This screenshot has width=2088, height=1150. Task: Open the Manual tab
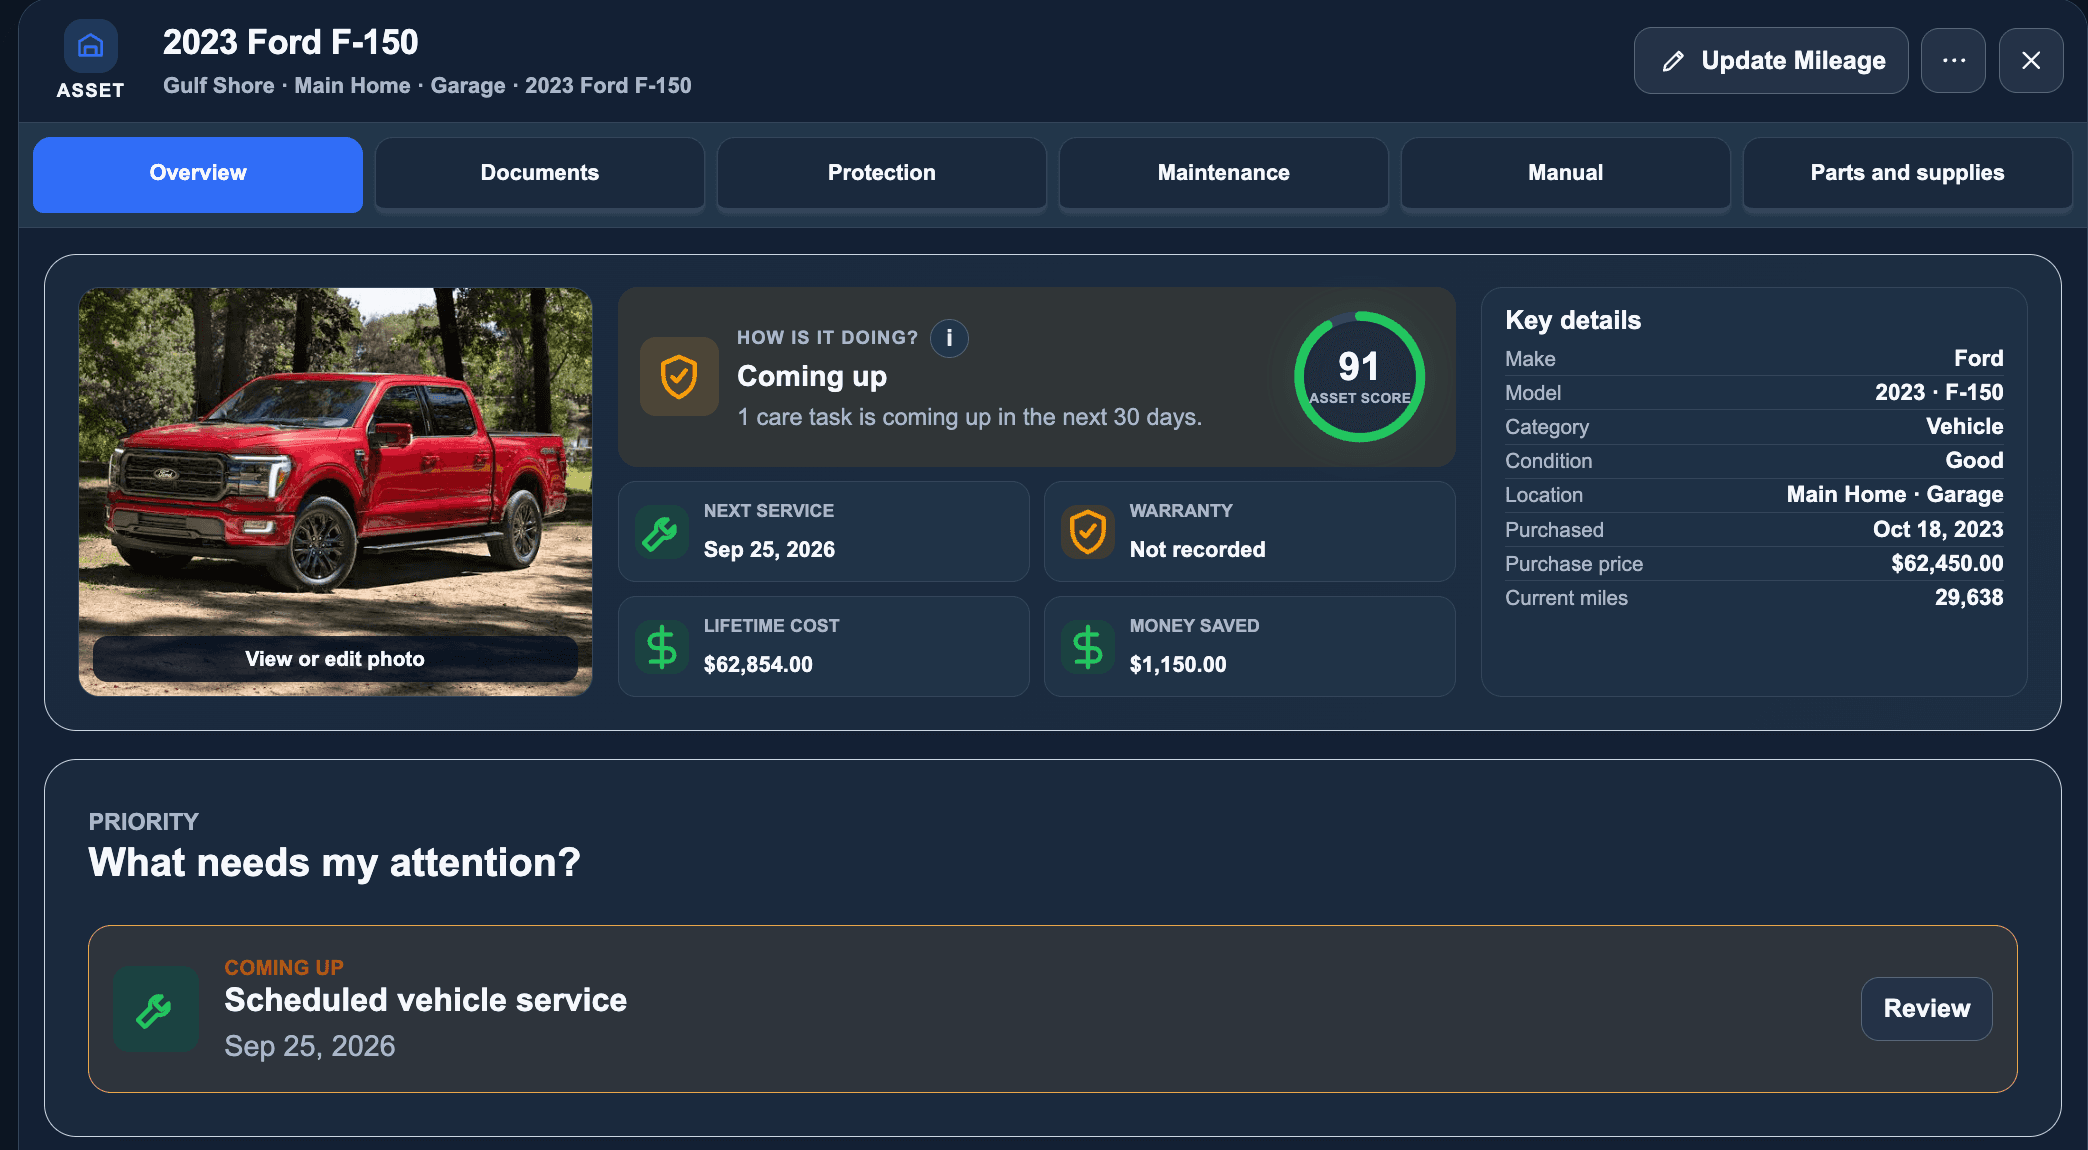[x=1566, y=174]
